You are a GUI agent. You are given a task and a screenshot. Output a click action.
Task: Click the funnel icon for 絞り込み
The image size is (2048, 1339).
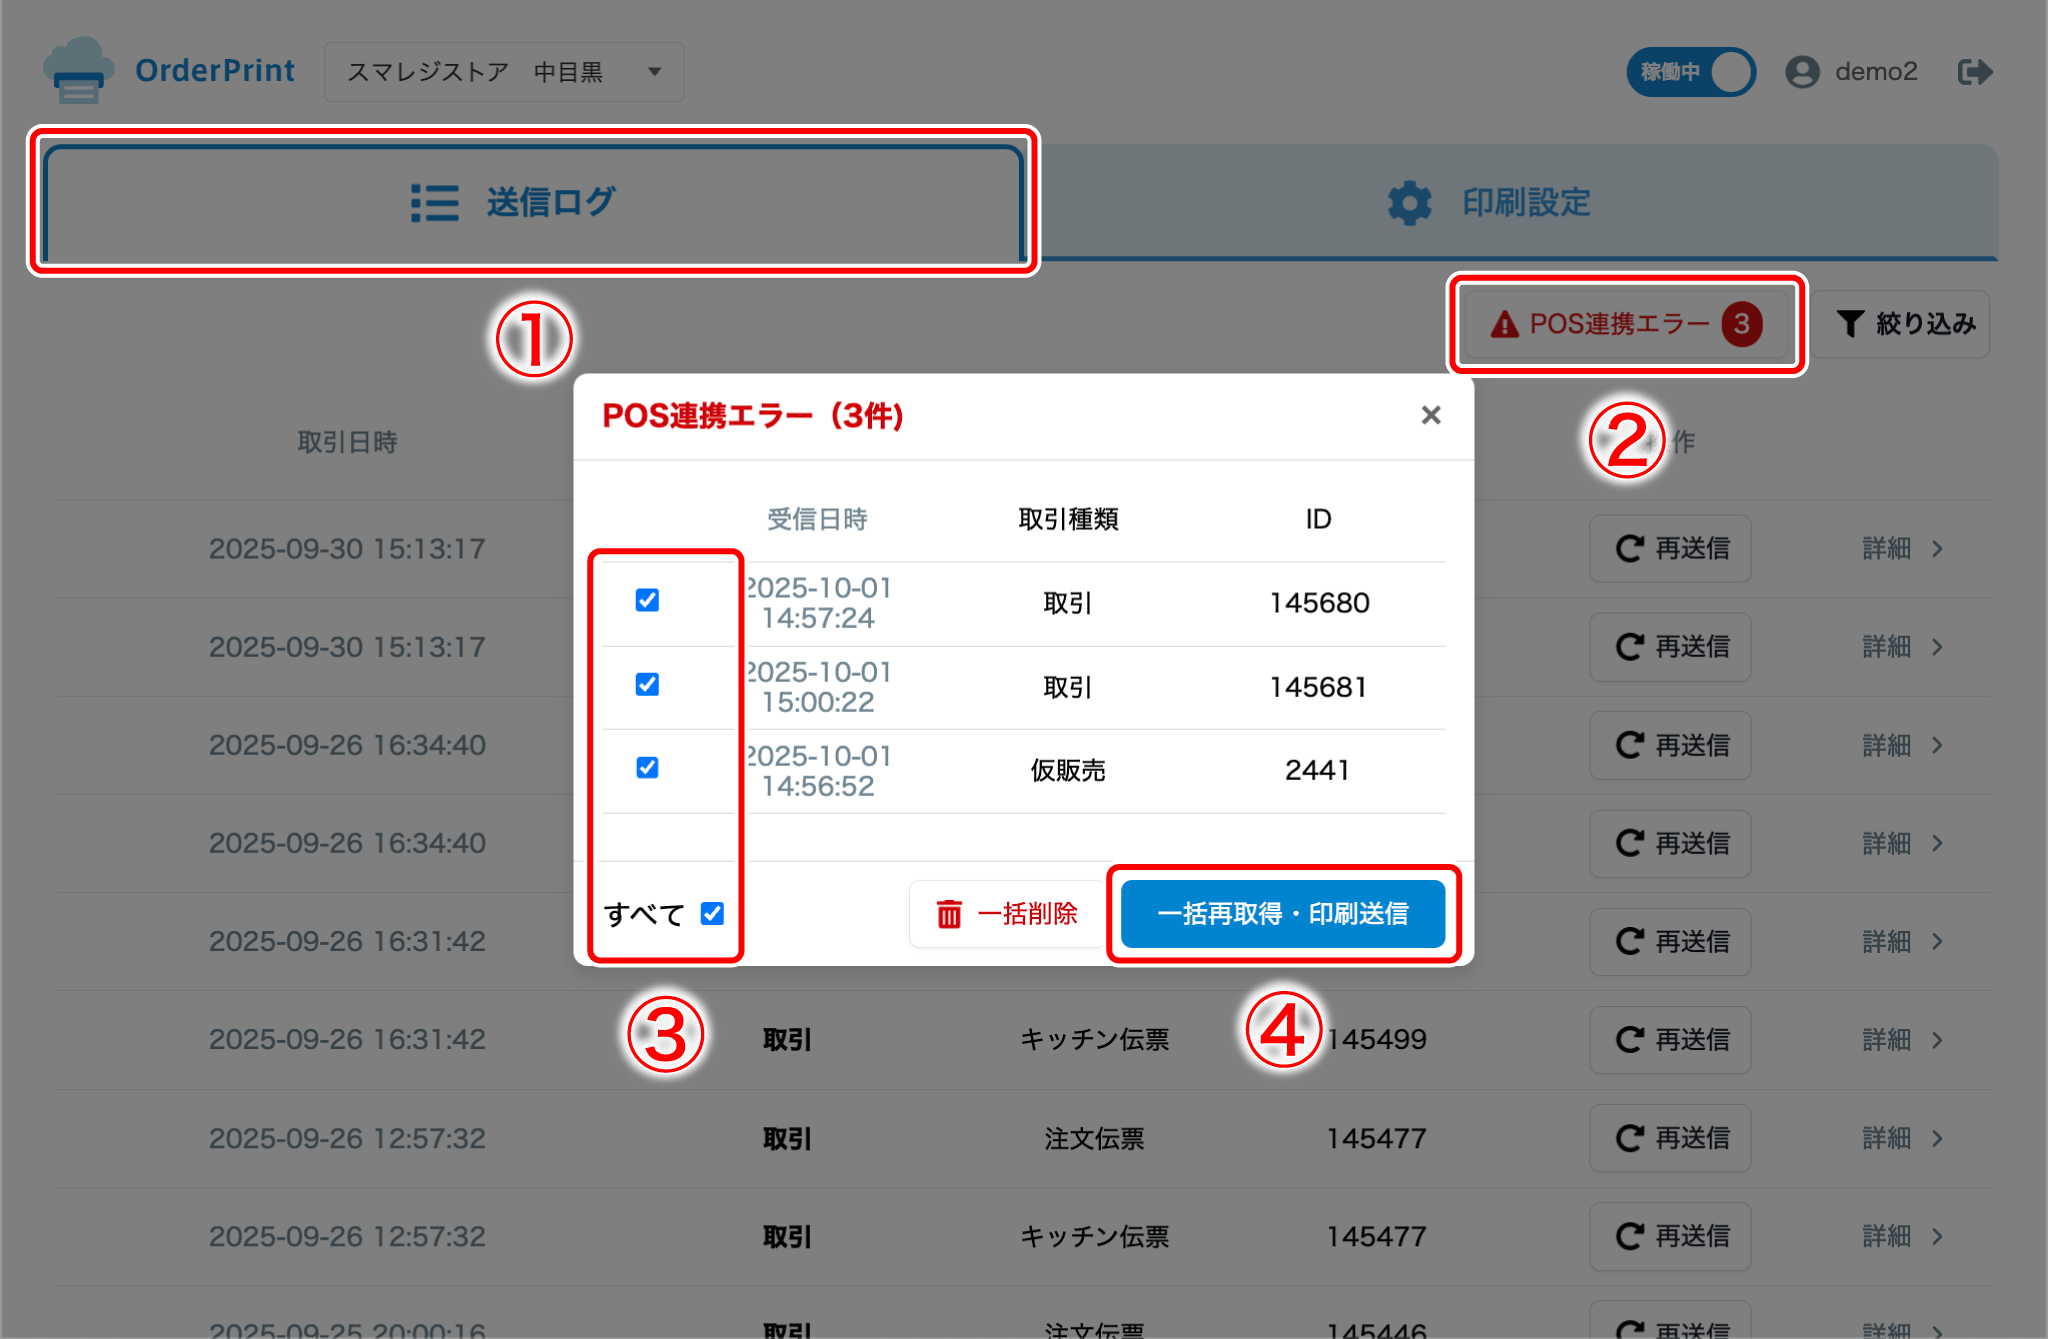[x=1850, y=324]
